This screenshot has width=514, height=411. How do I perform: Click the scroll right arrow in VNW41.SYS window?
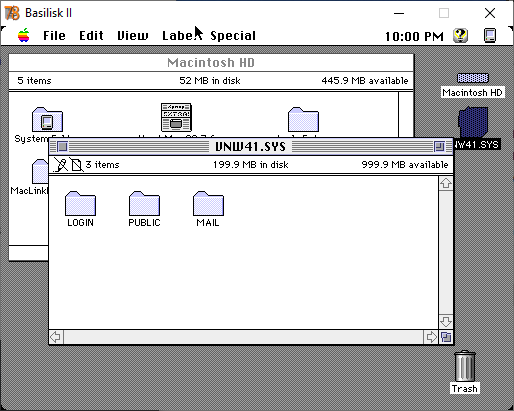click(x=431, y=337)
